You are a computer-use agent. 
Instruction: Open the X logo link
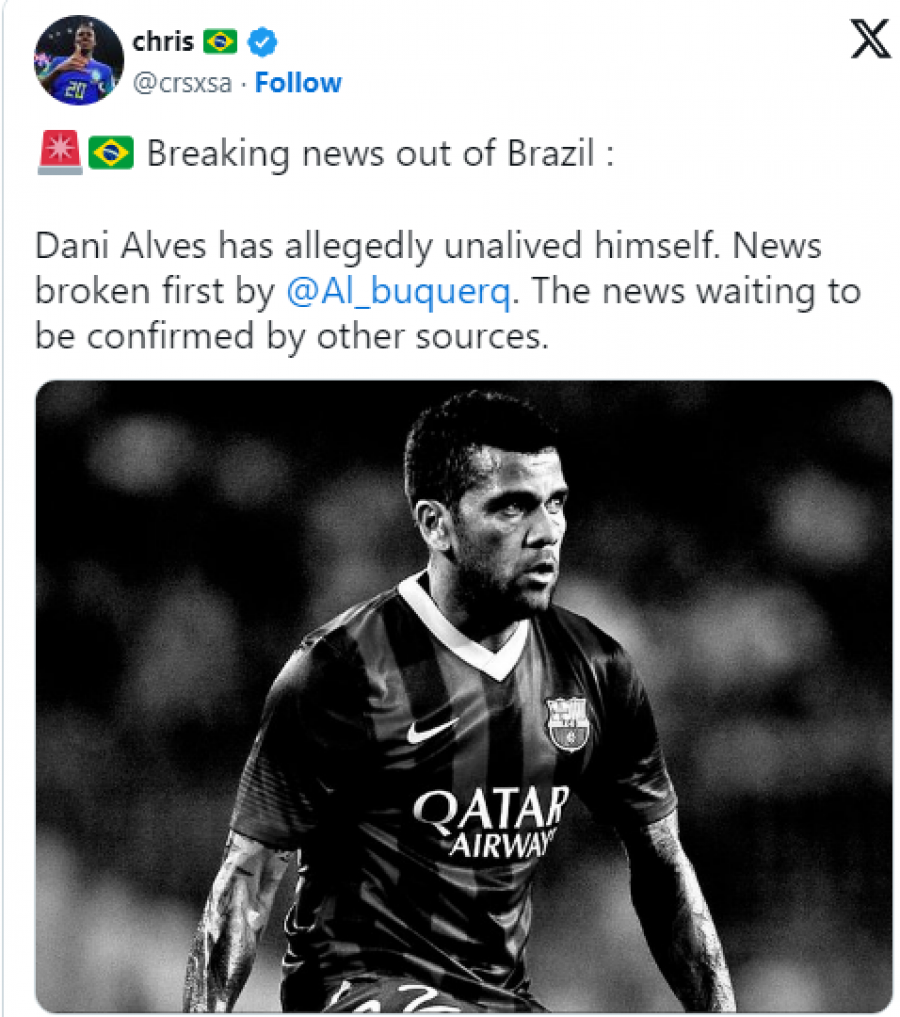pyautogui.click(x=870, y=40)
